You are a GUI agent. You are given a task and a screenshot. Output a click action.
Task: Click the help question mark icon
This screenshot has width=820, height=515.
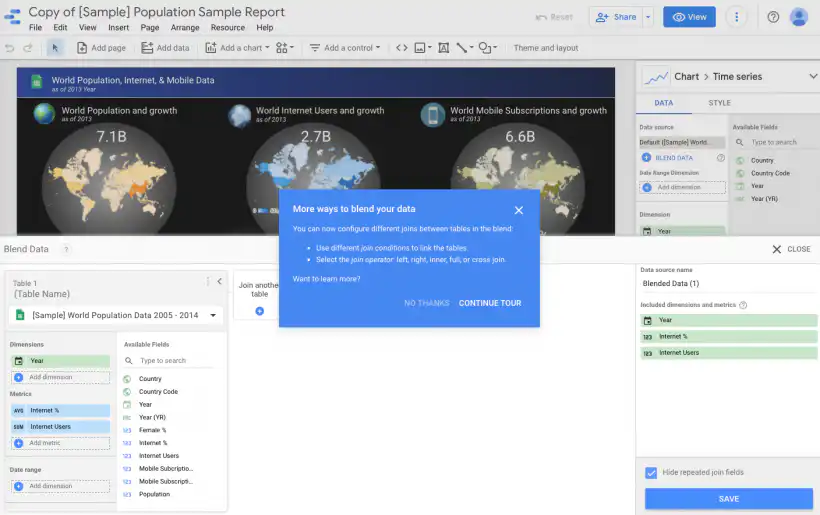[773, 17]
